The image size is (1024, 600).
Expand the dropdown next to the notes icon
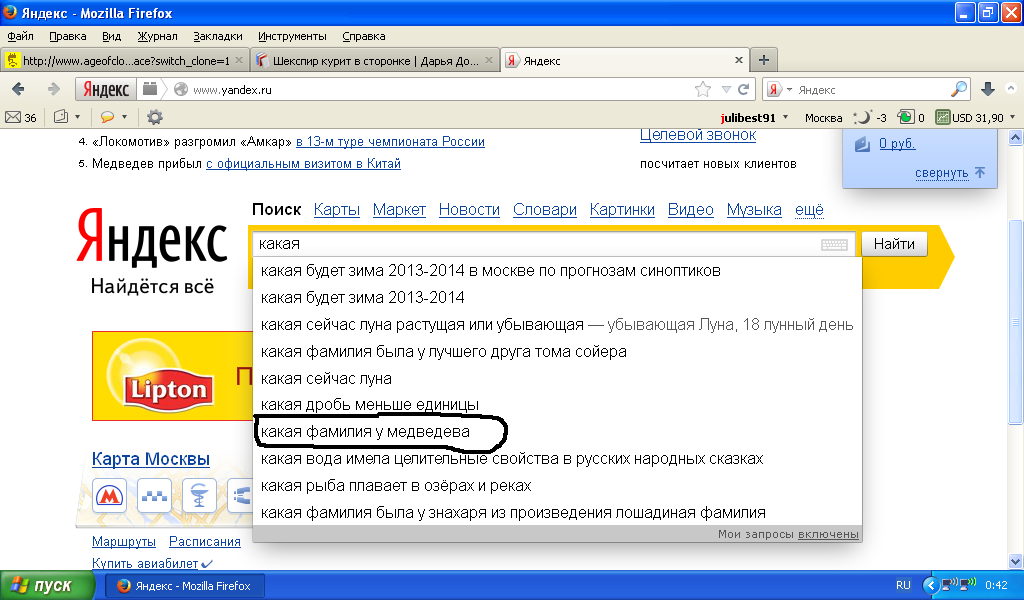[78, 118]
